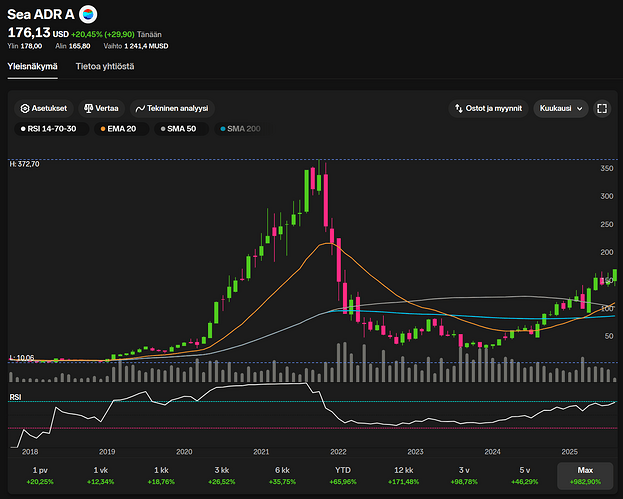The width and height of the screenshot is (623, 499).
Task: Switch to the Yleisnäkymä tab
Action: pyautogui.click(x=32, y=66)
